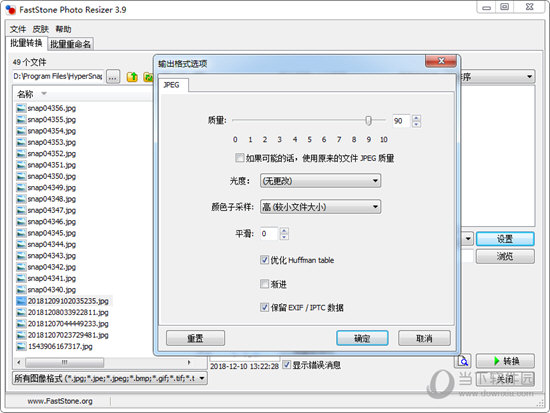This screenshot has width=550, height=413.
Task: Select file 20181209102035235.jpg
Action: coord(68,301)
